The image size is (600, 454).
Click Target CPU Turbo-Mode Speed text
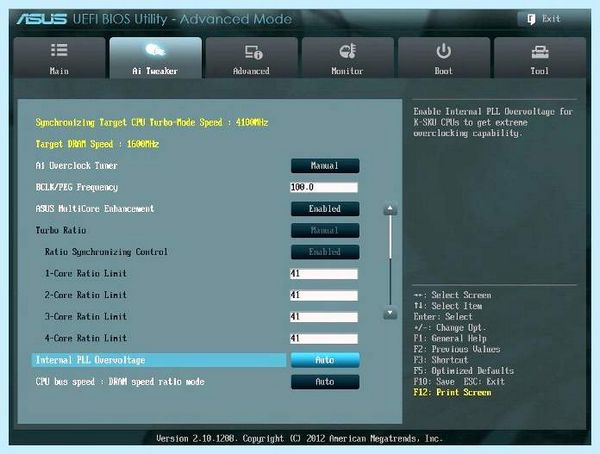click(152, 122)
